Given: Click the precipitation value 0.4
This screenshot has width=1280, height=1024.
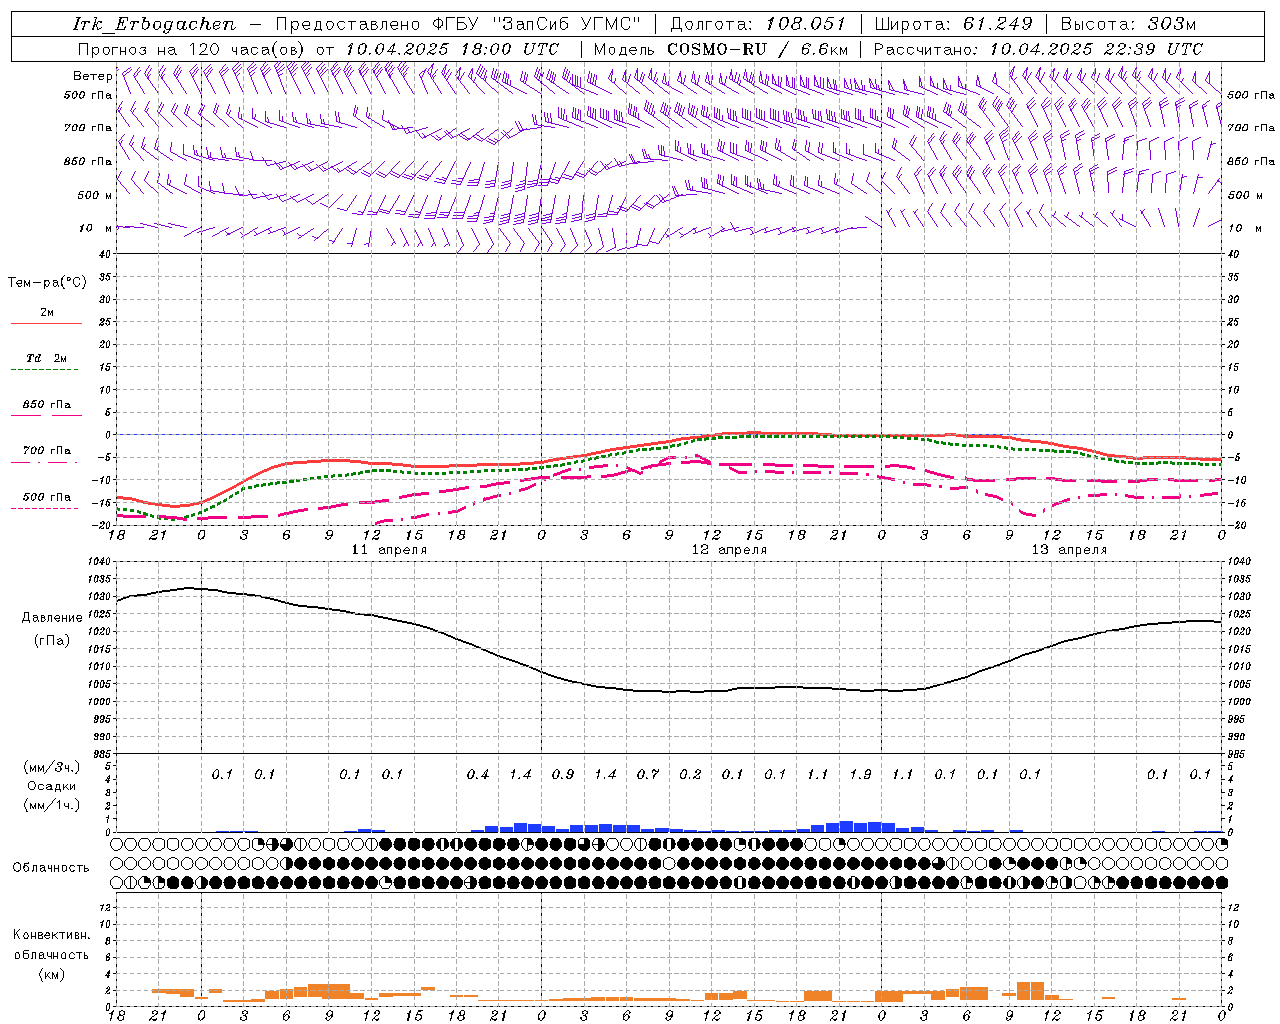Looking at the screenshot, I should click(x=478, y=774).
